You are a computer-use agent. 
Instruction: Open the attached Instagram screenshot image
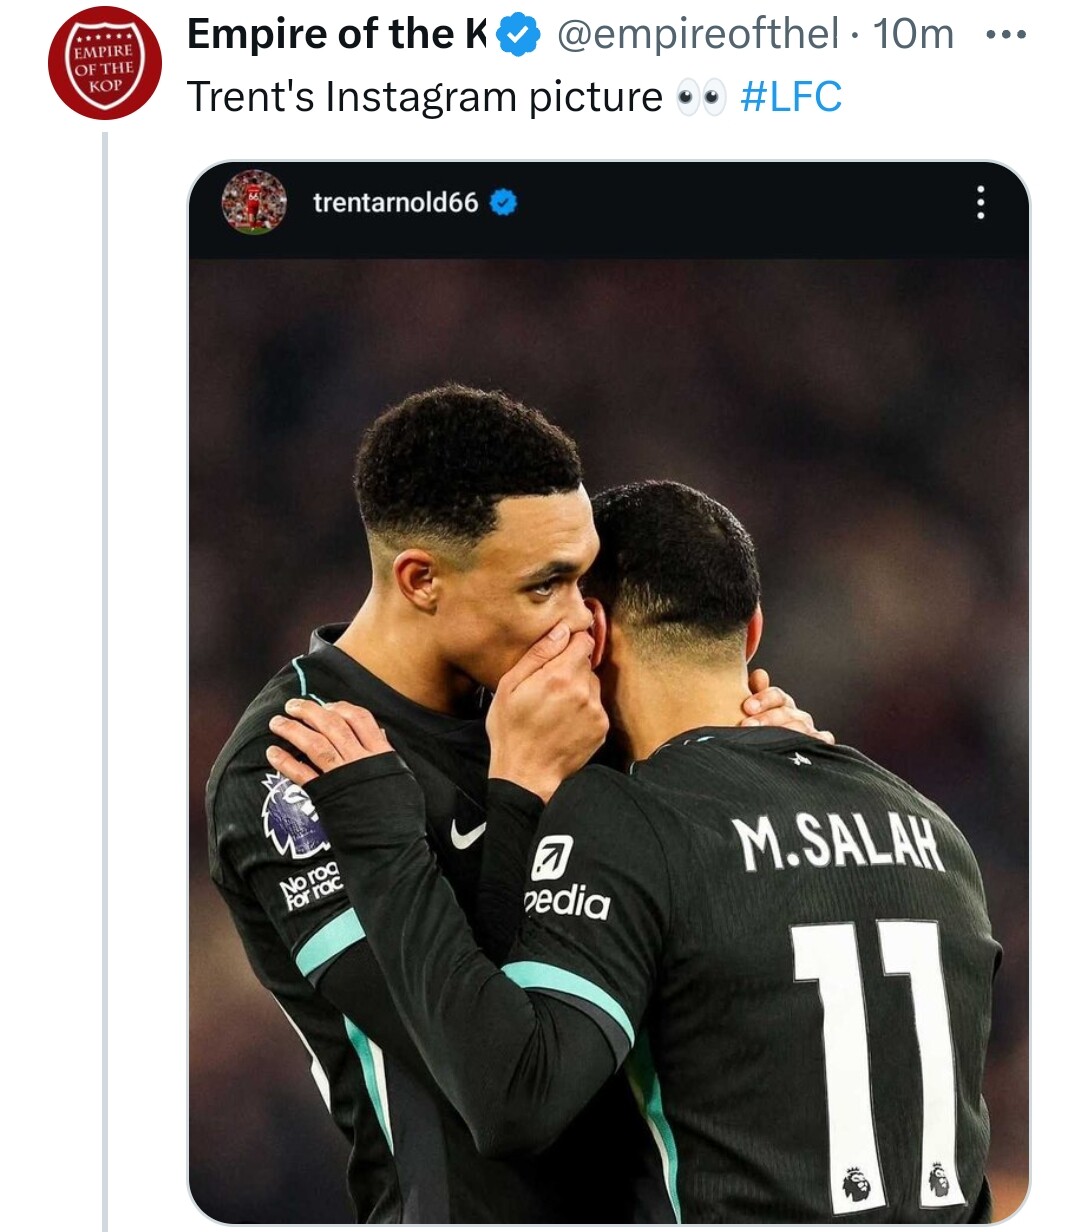[608, 693]
